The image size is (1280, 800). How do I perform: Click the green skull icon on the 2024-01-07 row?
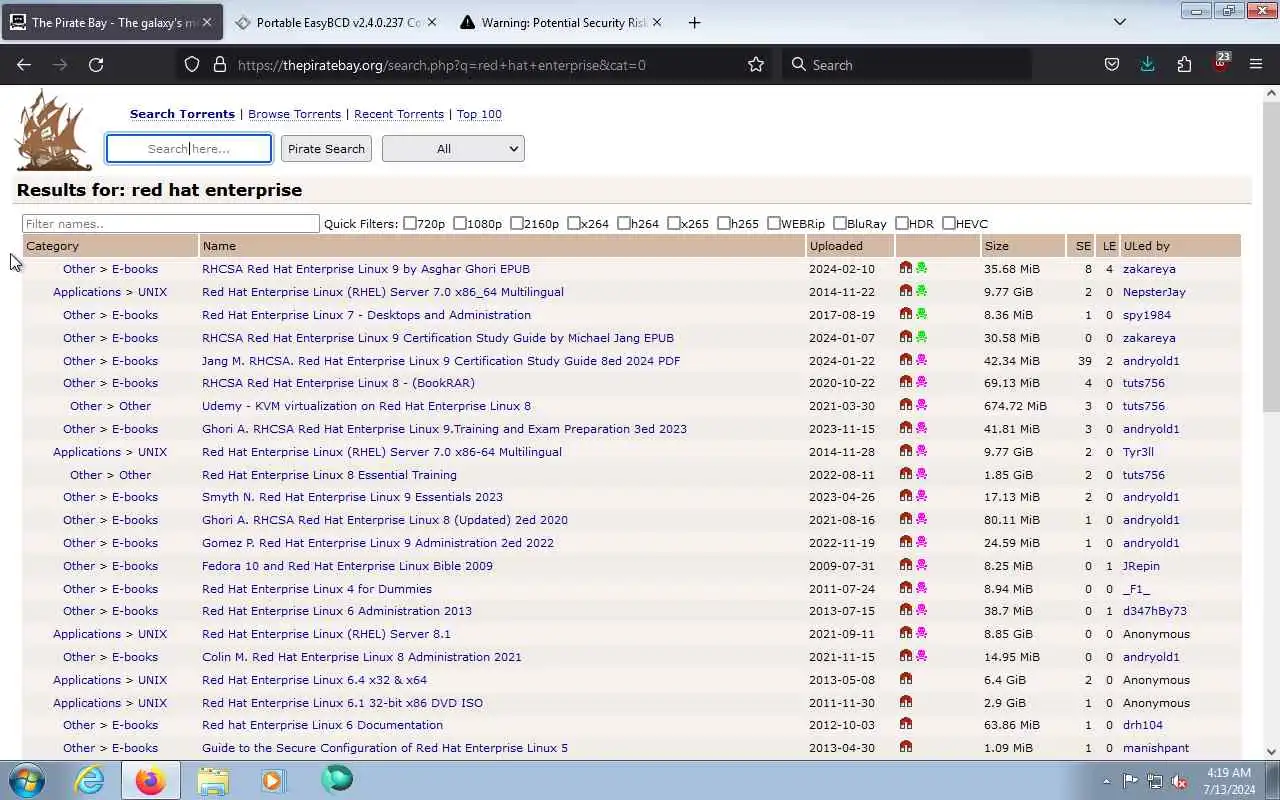click(x=921, y=337)
